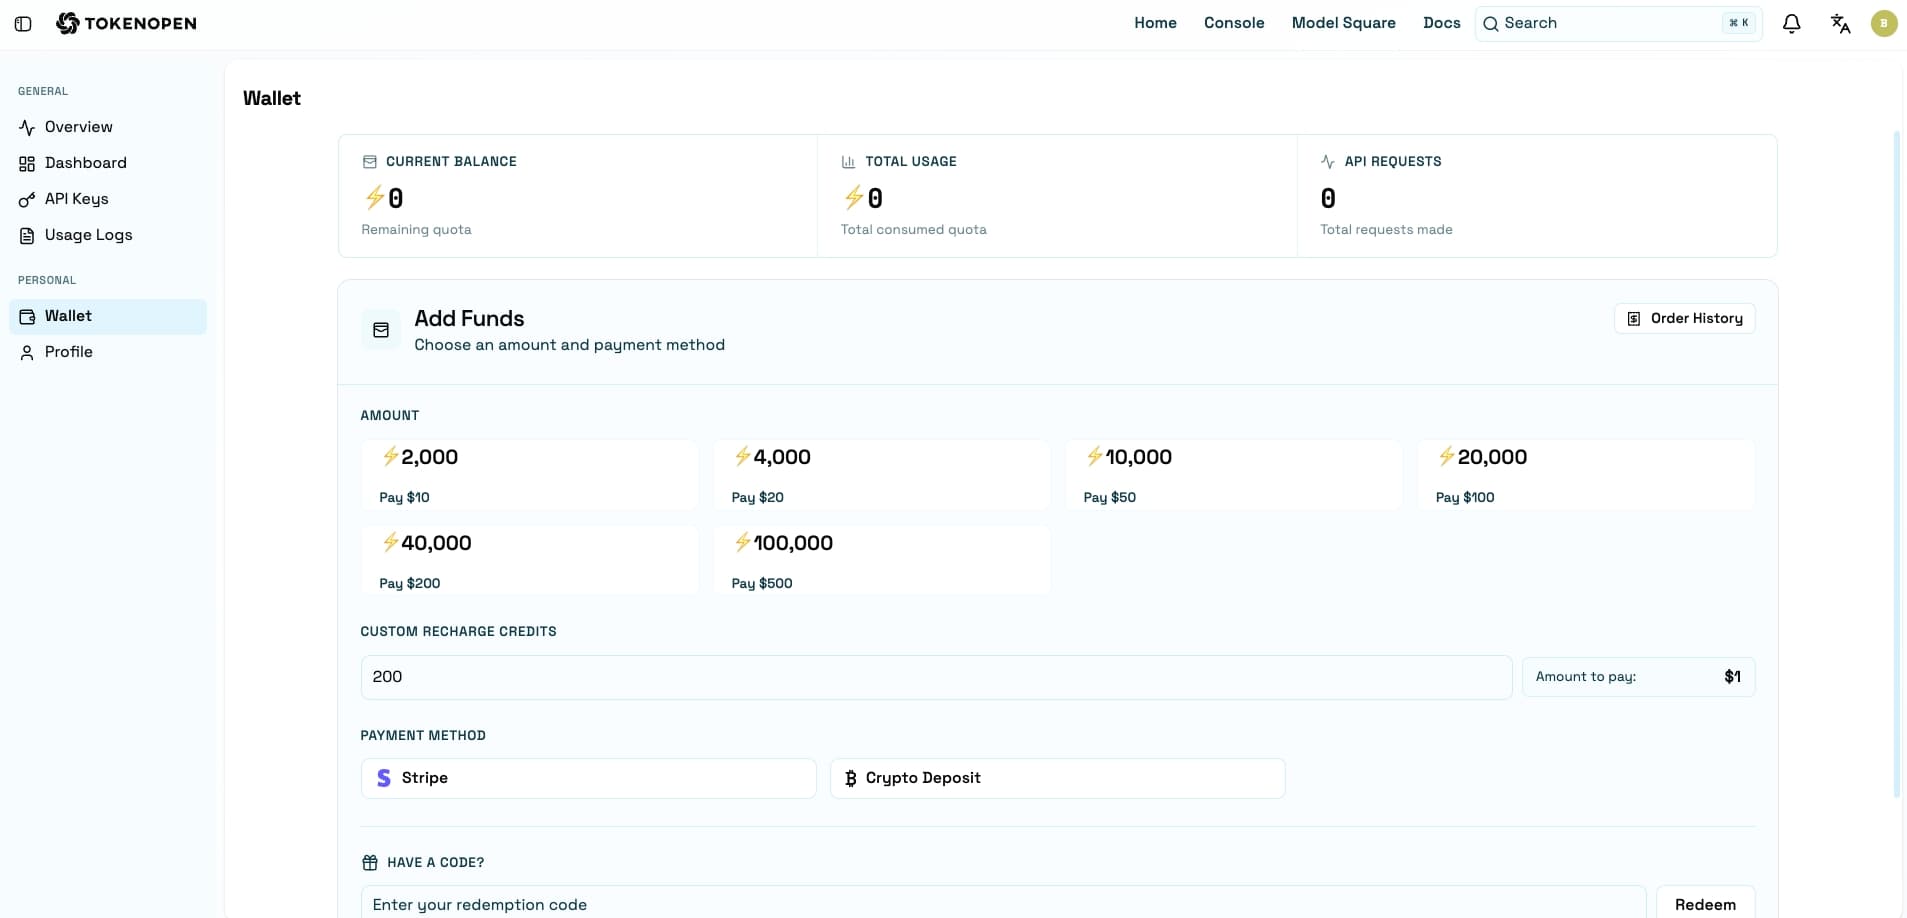Screen dimensions: 1907x918
Task: Click the Add Funds heading
Action: click(469, 318)
